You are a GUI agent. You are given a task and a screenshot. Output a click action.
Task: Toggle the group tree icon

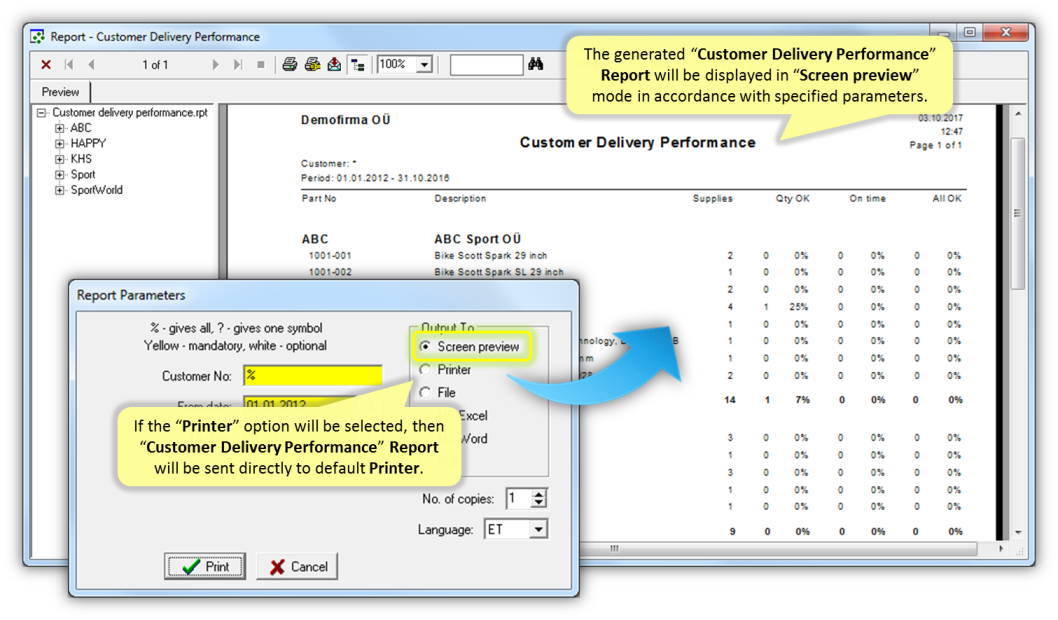pos(357,65)
